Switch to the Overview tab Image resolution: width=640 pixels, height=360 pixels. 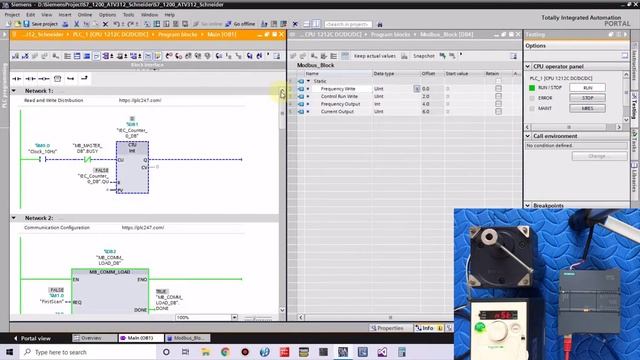click(x=94, y=338)
